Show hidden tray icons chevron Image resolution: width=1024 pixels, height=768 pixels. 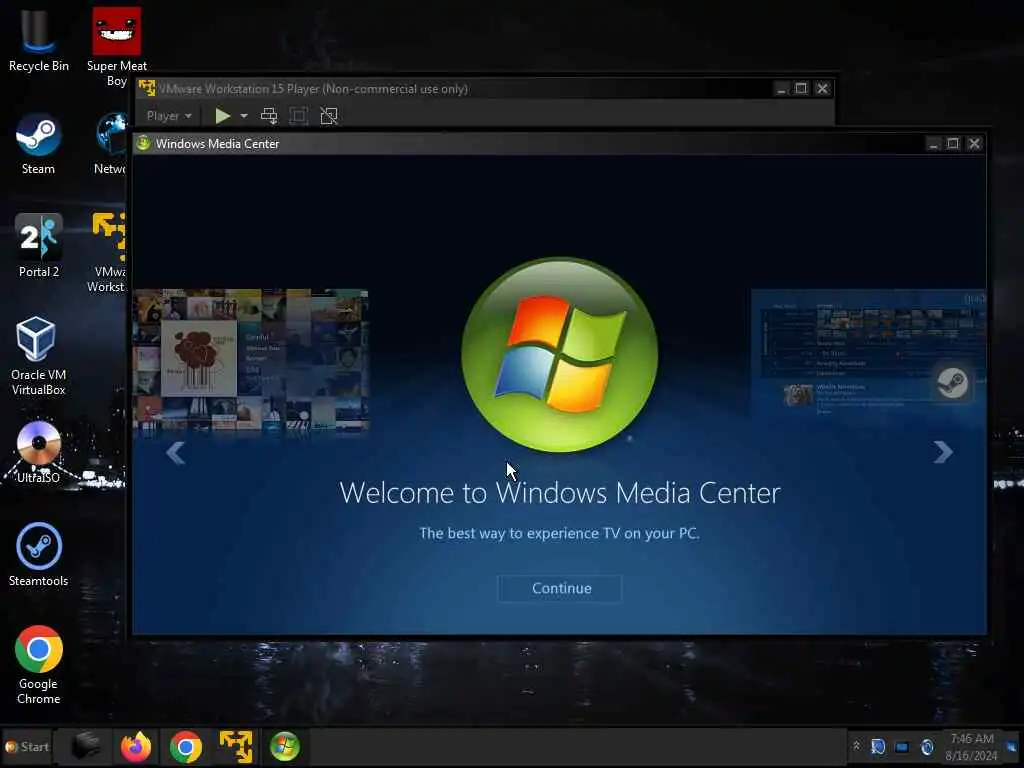pyautogui.click(x=856, y=745)
